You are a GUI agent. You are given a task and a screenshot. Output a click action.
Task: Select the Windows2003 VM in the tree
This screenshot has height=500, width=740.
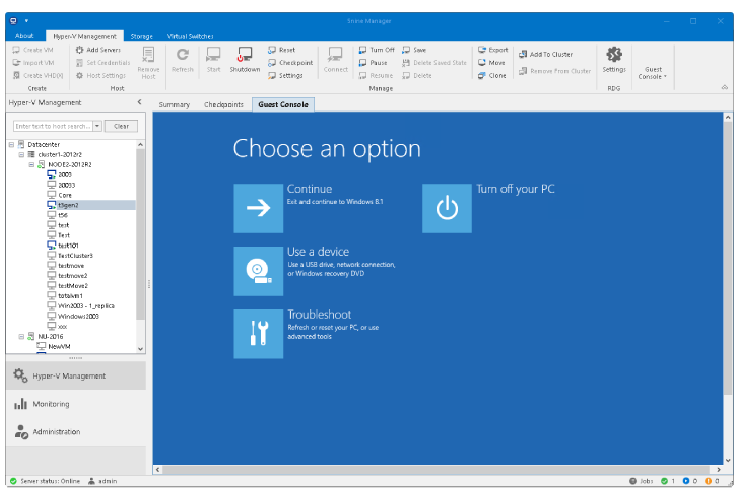[x=77, y=315]
